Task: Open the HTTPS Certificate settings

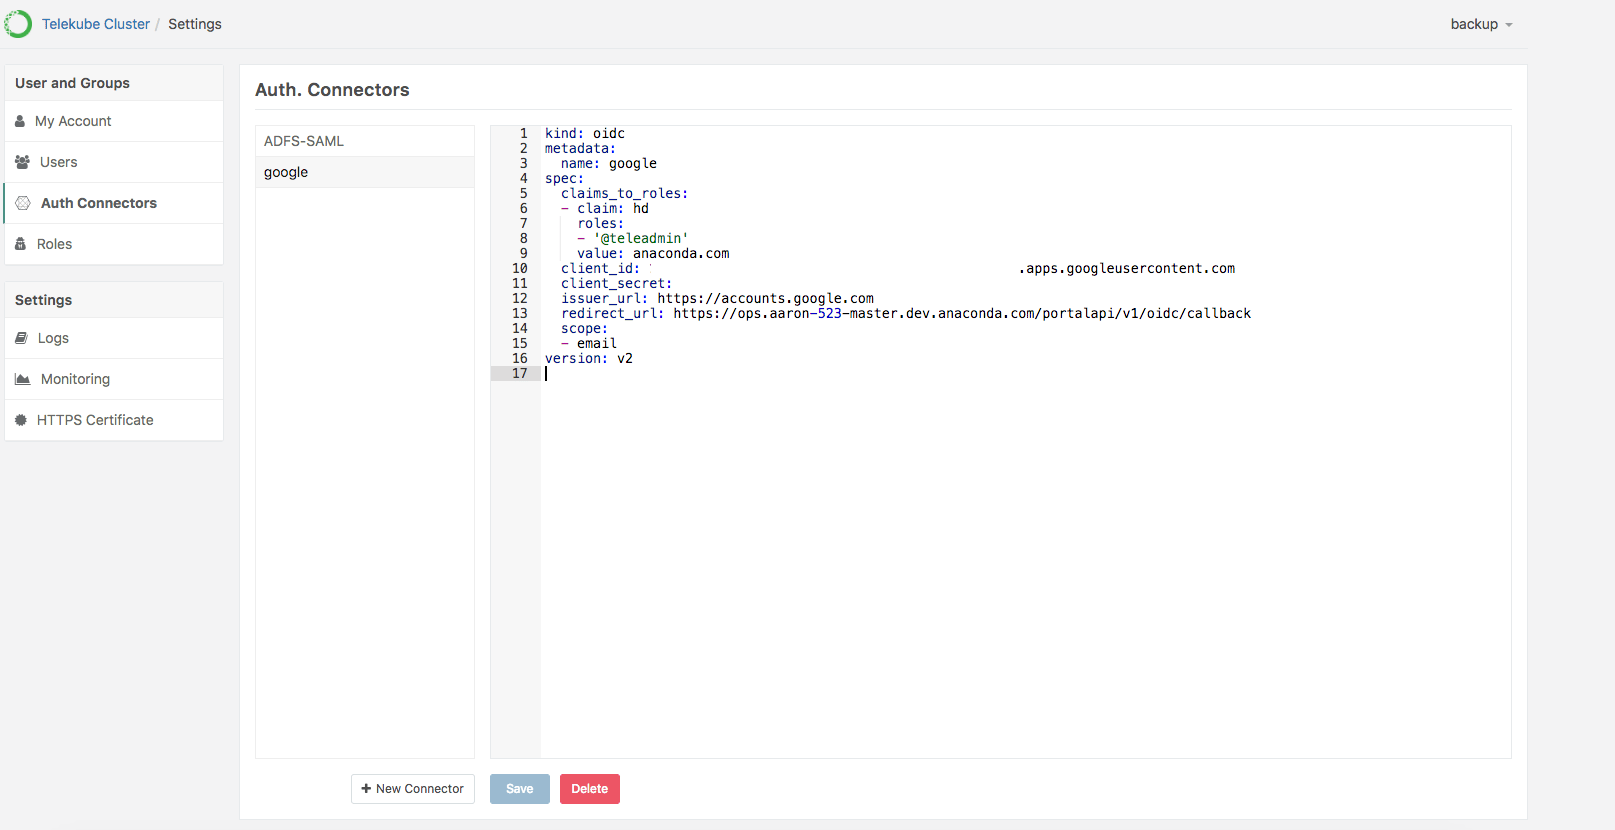Action: pos(114,420)
